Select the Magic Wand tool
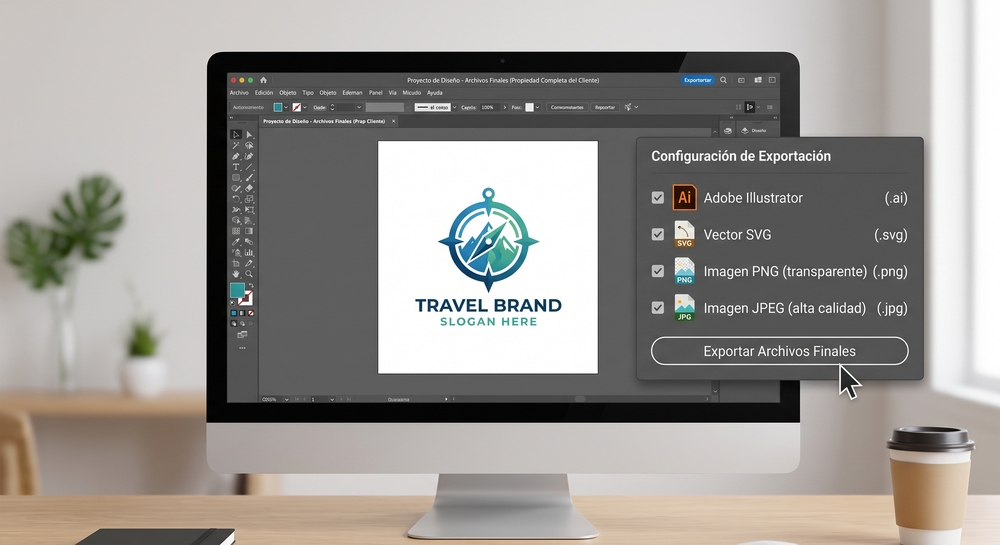 (236, 145)
